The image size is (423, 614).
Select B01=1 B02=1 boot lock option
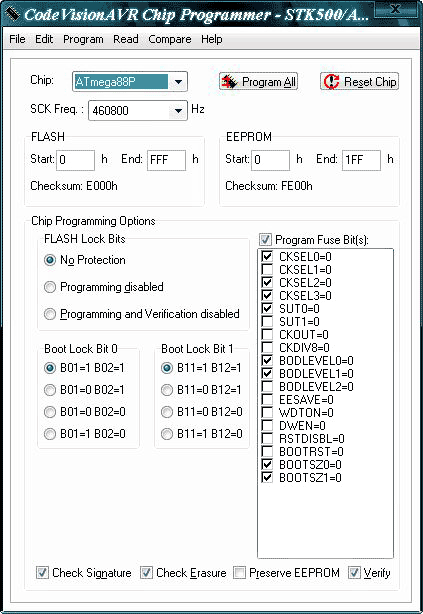tap(50, 368)
